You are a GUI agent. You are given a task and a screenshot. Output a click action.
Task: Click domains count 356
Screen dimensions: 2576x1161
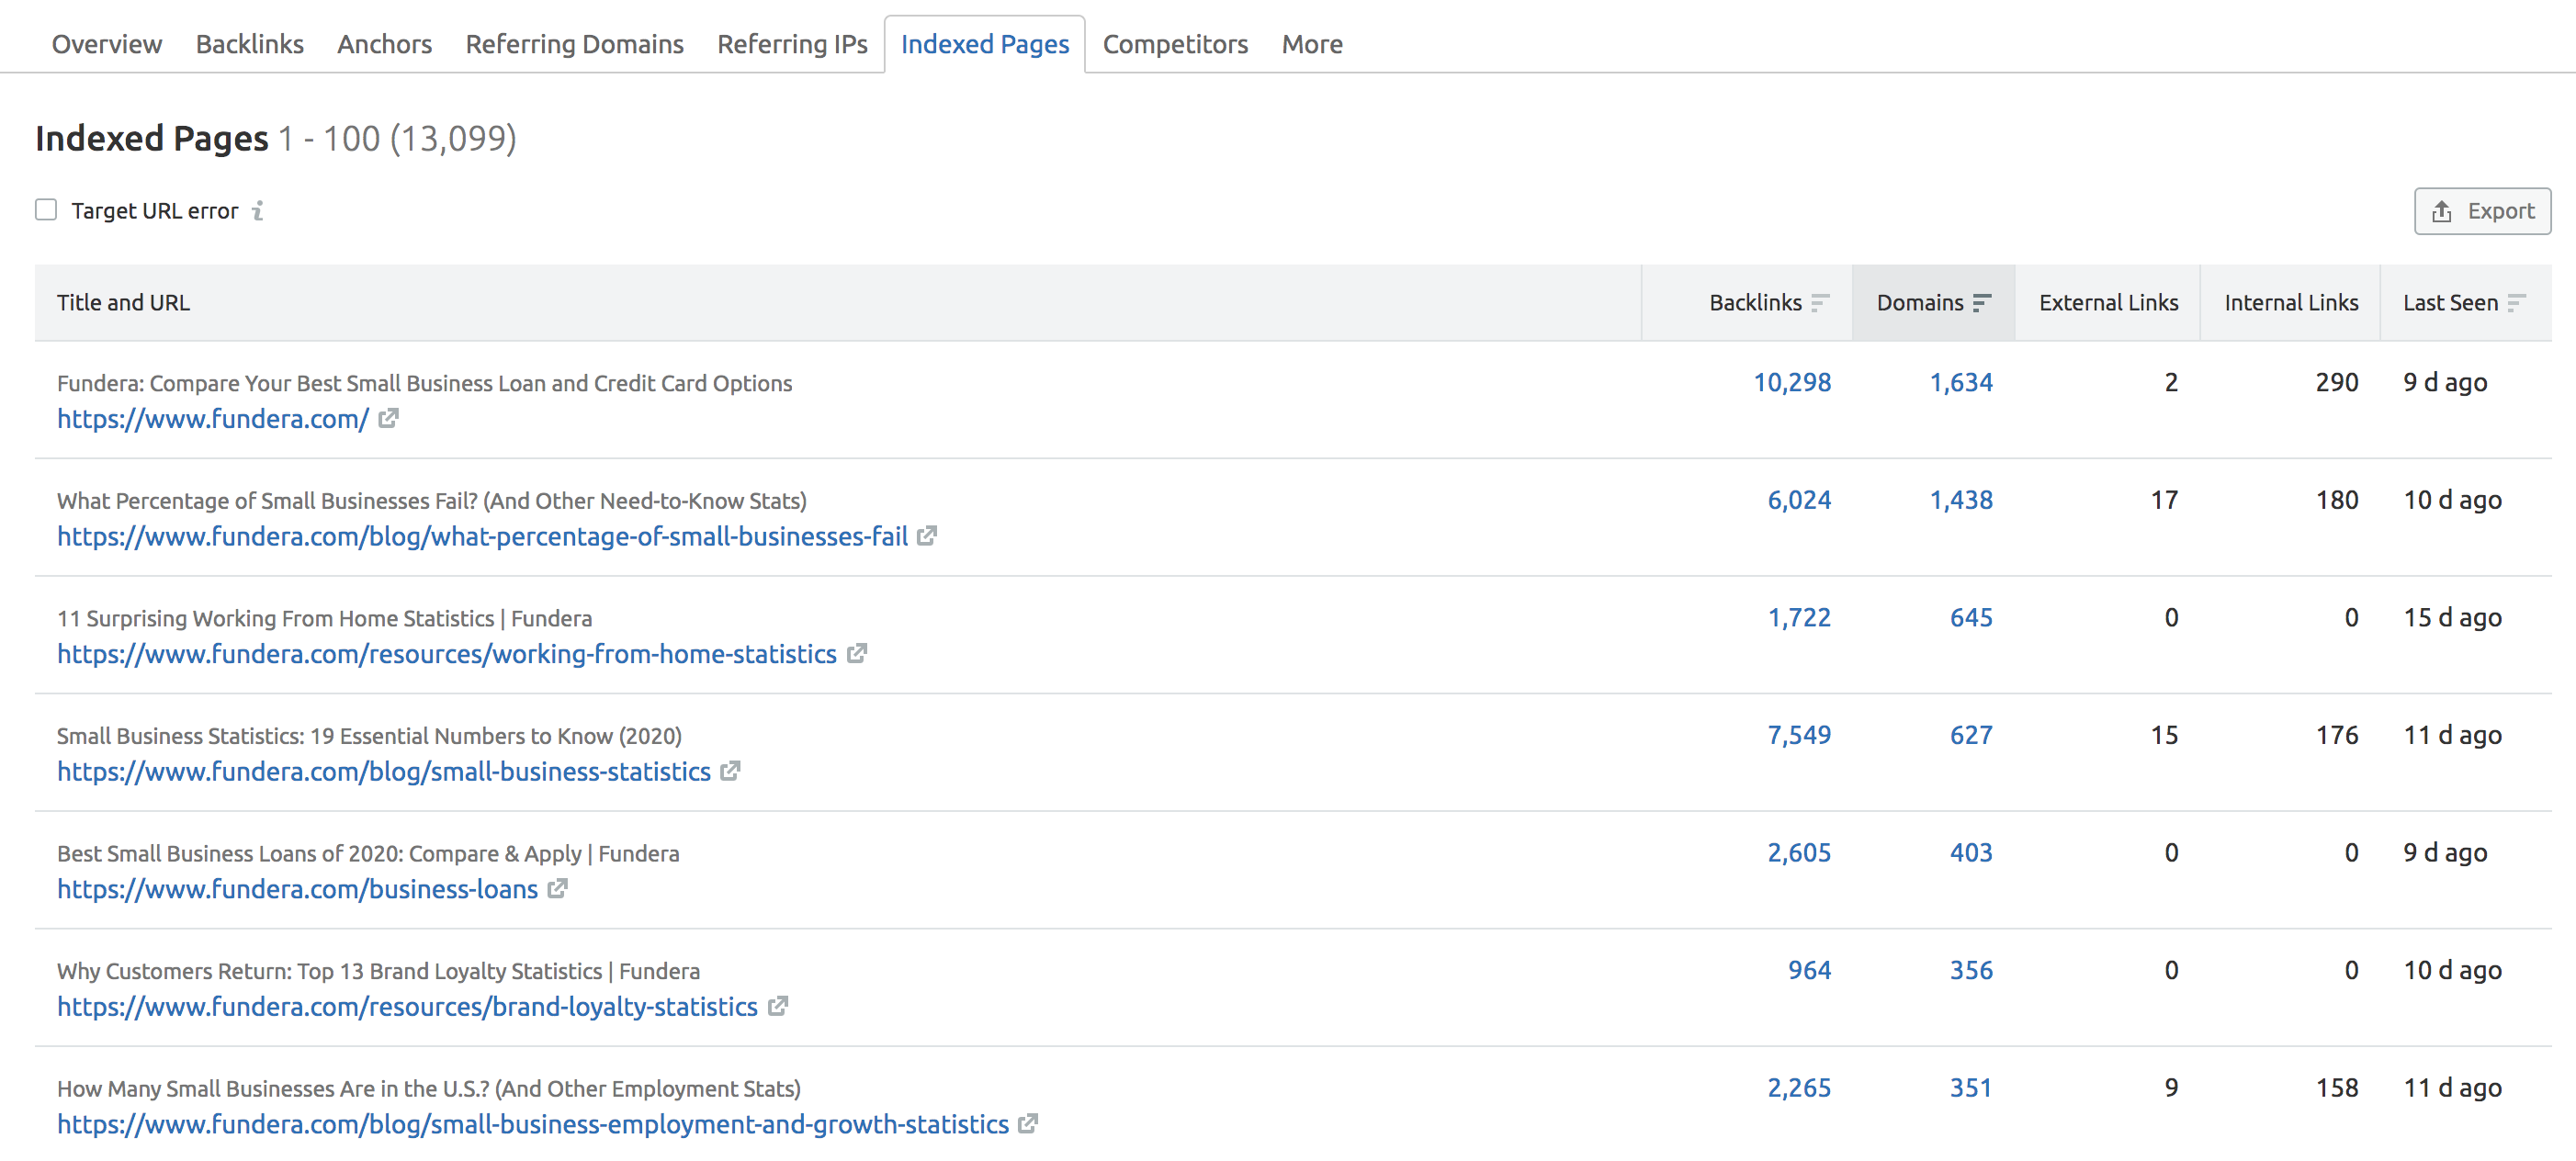pyautogui.click(x=1971, y=970)
